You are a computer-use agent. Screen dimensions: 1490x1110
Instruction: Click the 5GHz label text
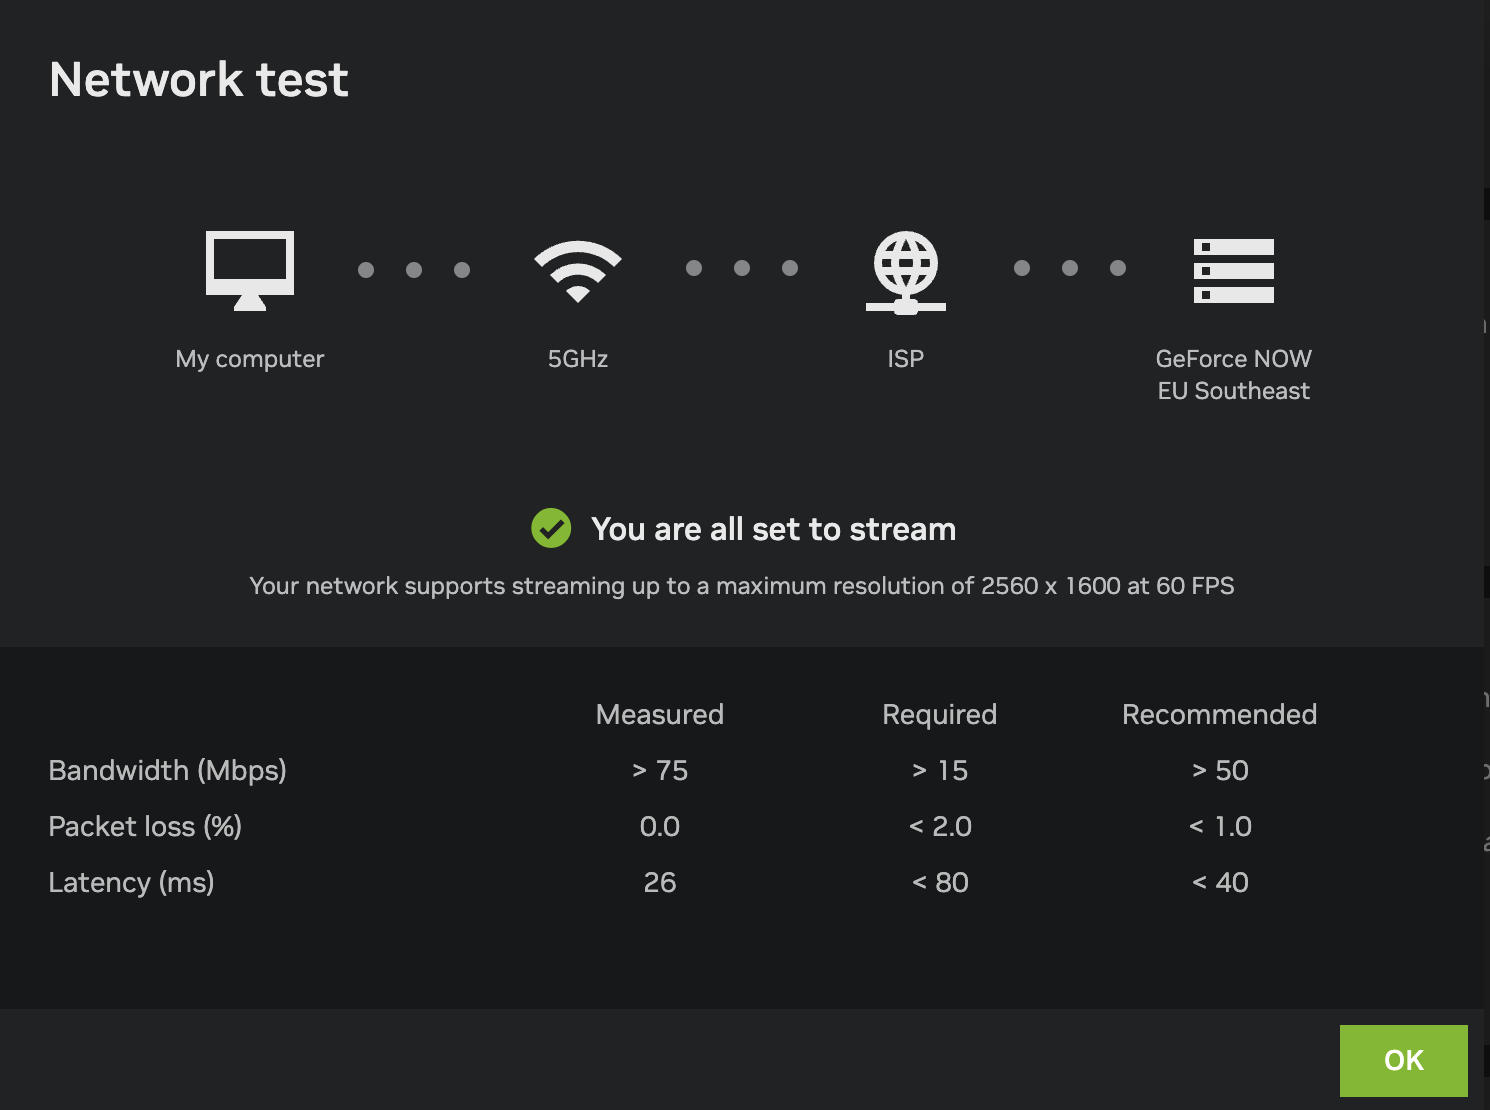pyautogui.click(x=578, y=359)
